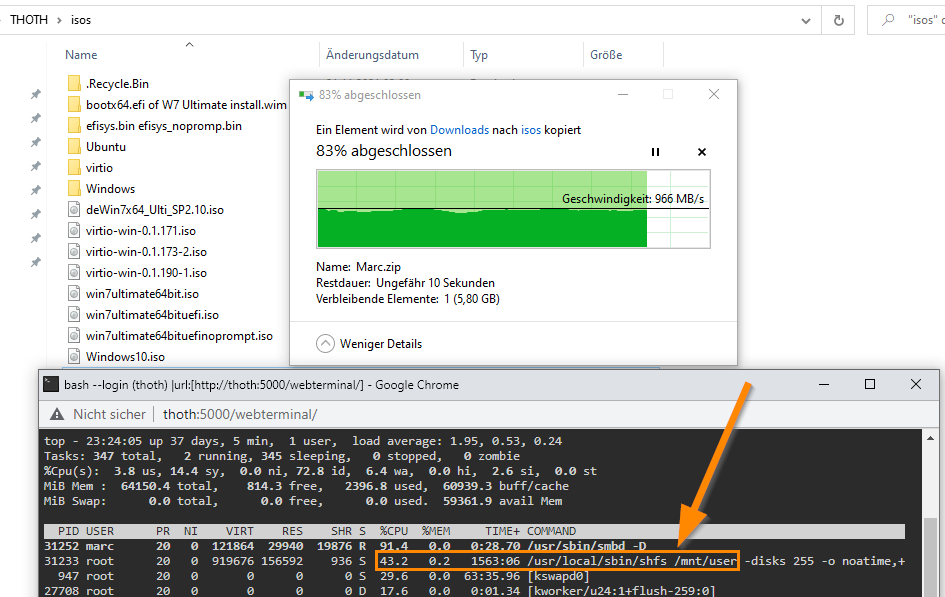Click the terminal scrollbar up arrow

931,438
